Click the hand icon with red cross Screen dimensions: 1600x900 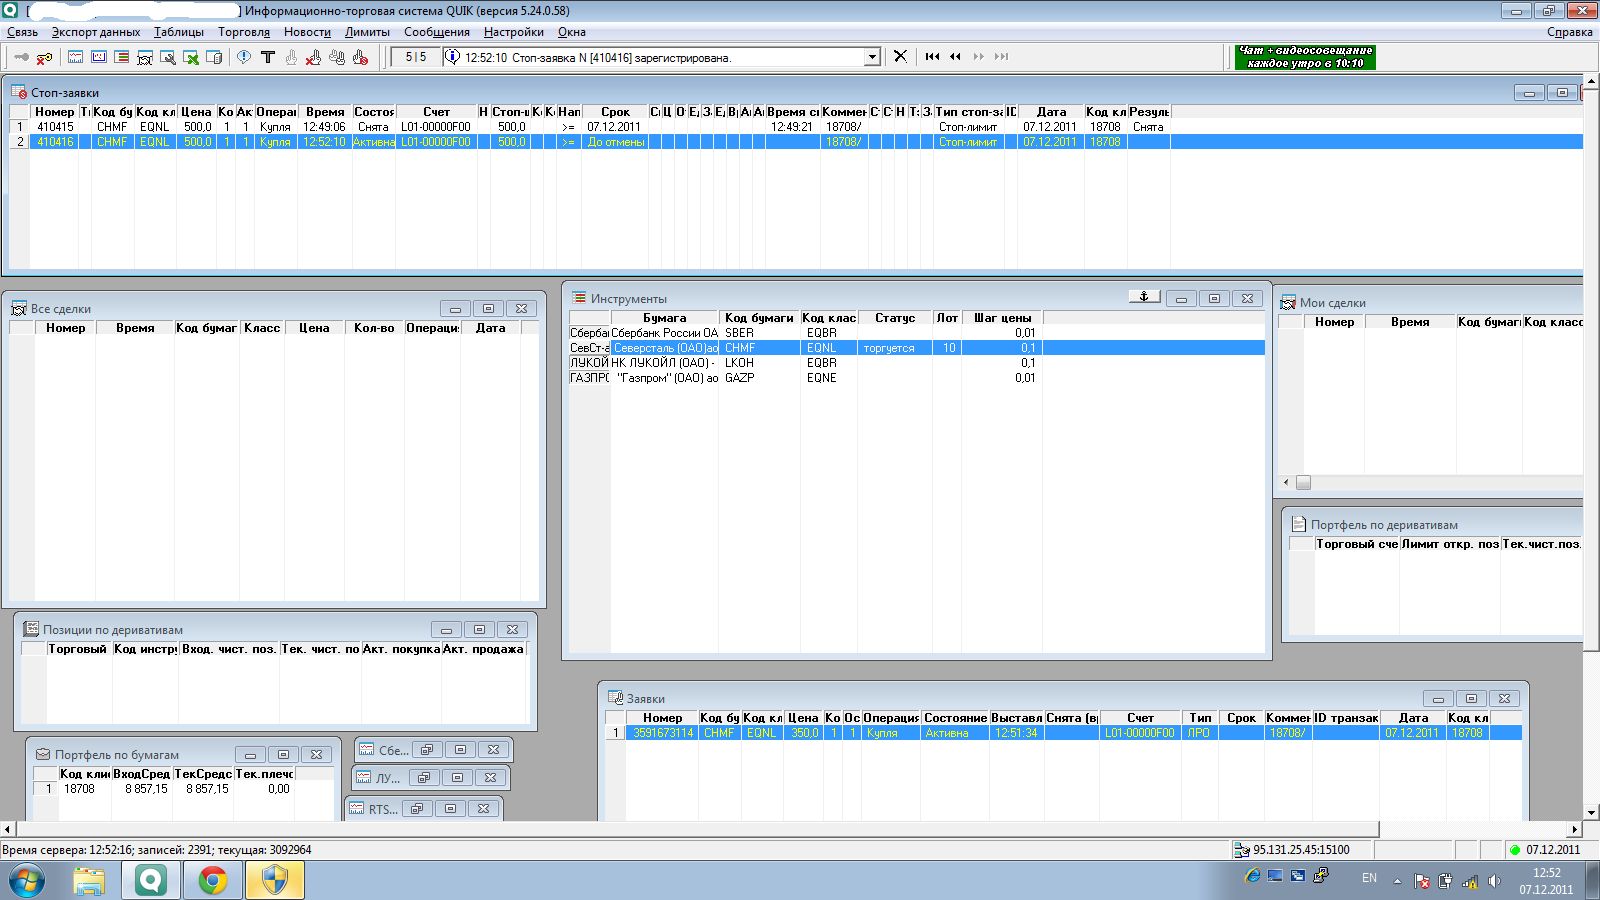pos(313,57)
